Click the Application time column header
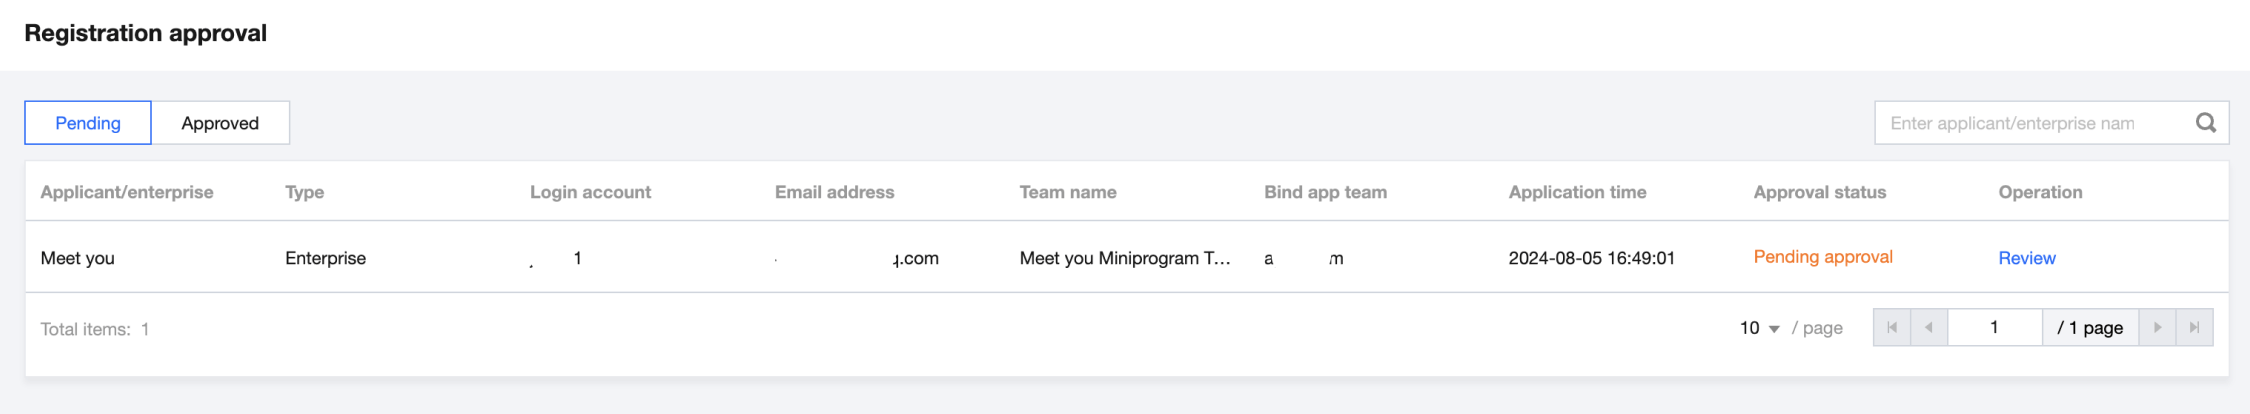The height and width of the screenshot is (414, 2250). tap(1577, 192)
